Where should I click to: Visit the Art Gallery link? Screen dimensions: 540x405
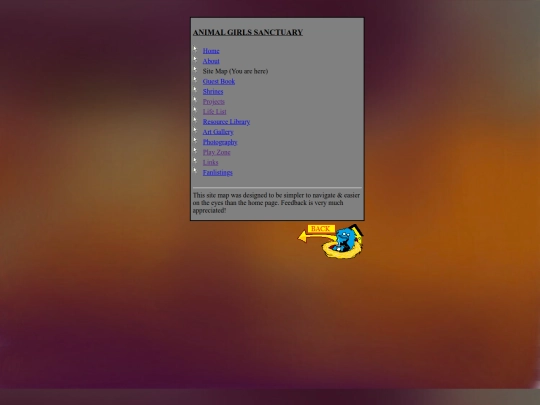click(x=218, y=132)
